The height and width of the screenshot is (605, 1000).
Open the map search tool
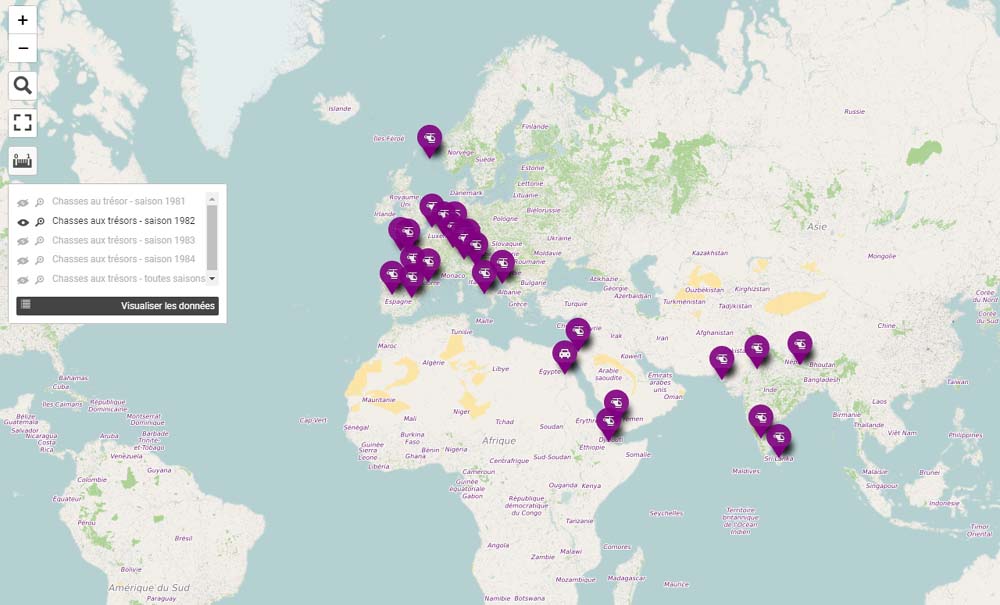[x=23, y=86]
